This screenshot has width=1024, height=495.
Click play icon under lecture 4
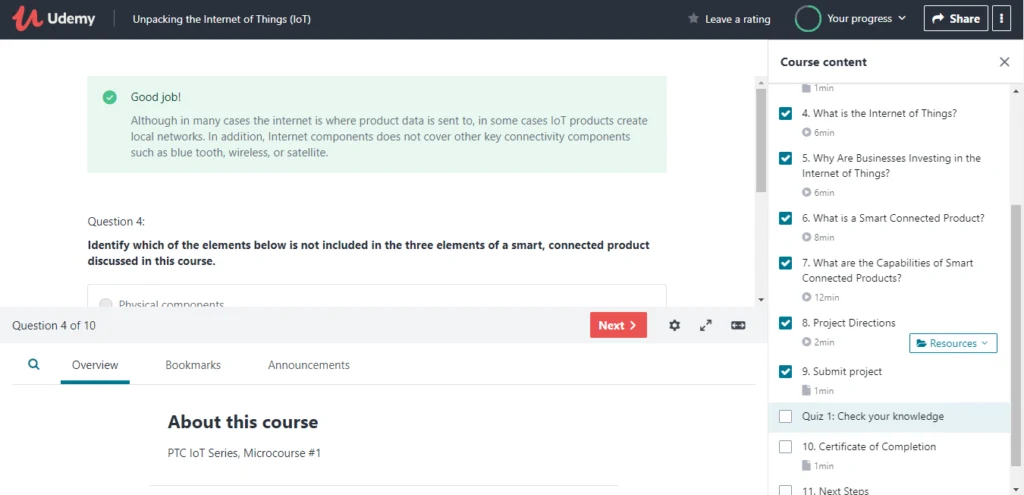pyautogui.click(x=807, y=133)
